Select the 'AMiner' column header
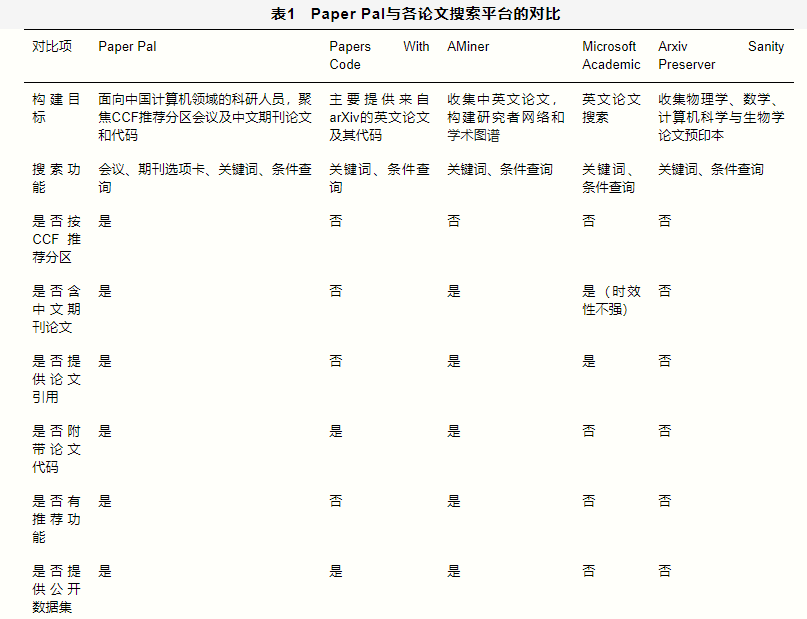 (468, 46)
